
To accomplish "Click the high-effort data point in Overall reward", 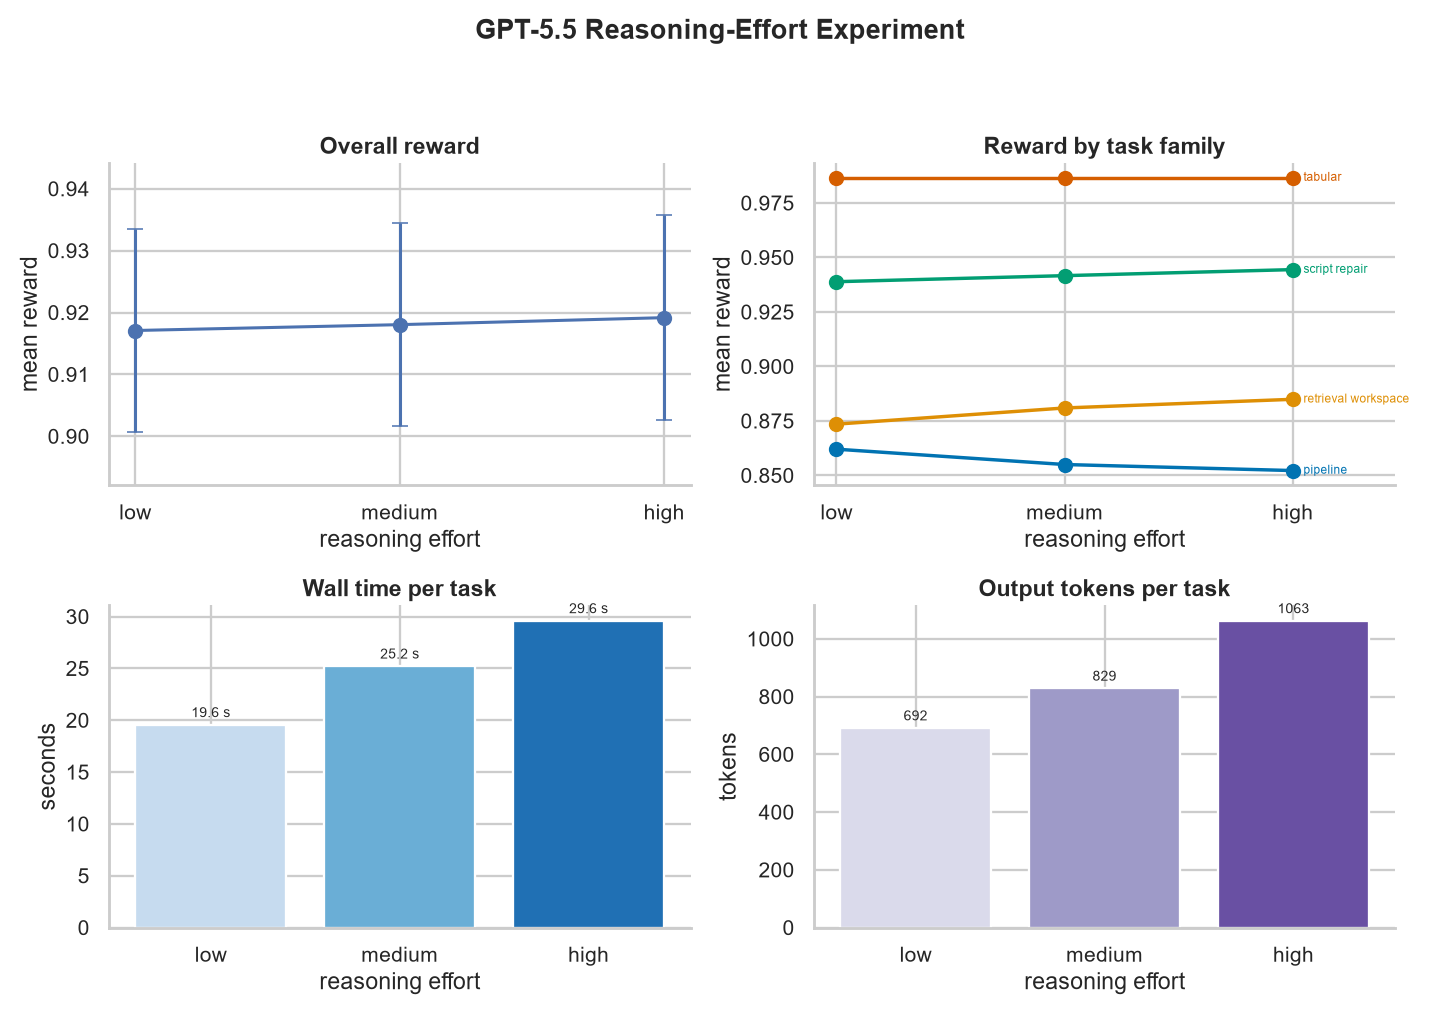I will tap(665, 318).
